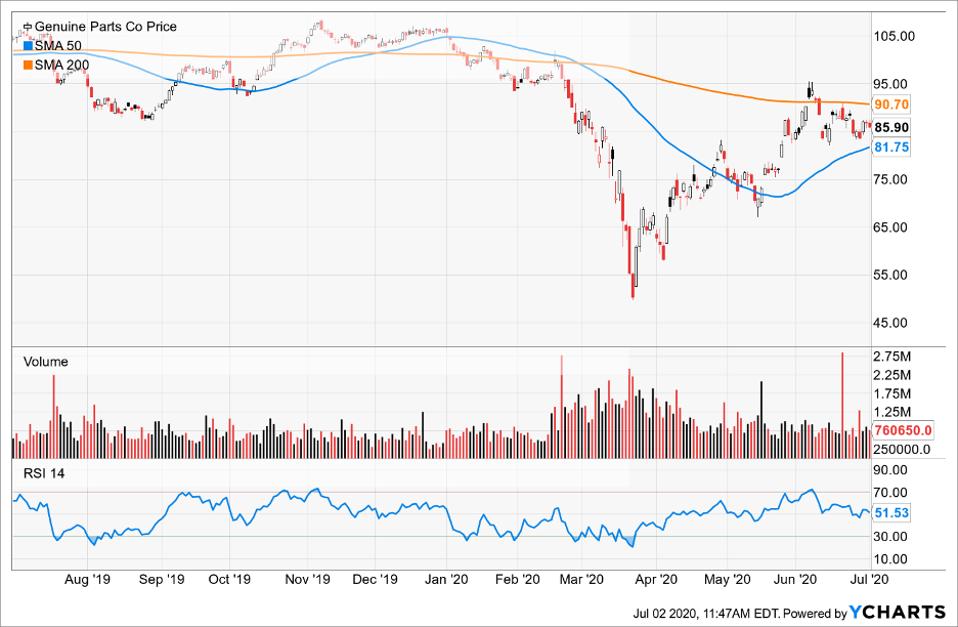Click the orange 90.70 SMA 200 value tag
958x627 pixels.
coord(891,104)
